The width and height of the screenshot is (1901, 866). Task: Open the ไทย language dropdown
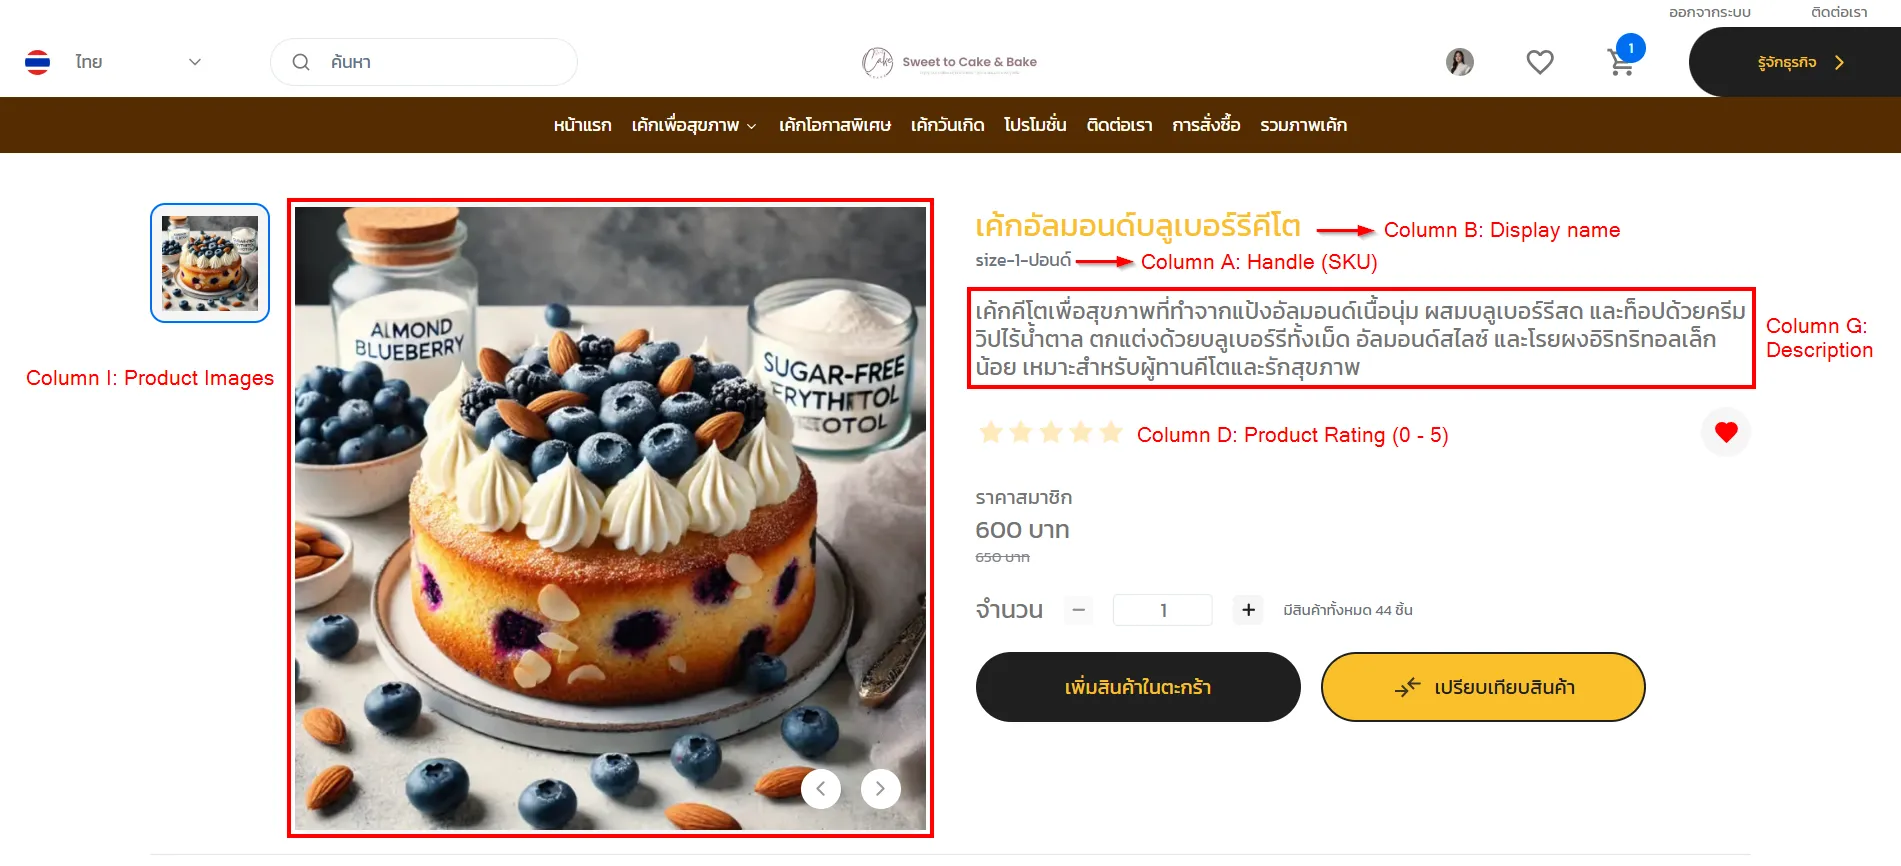click(138, 62)
